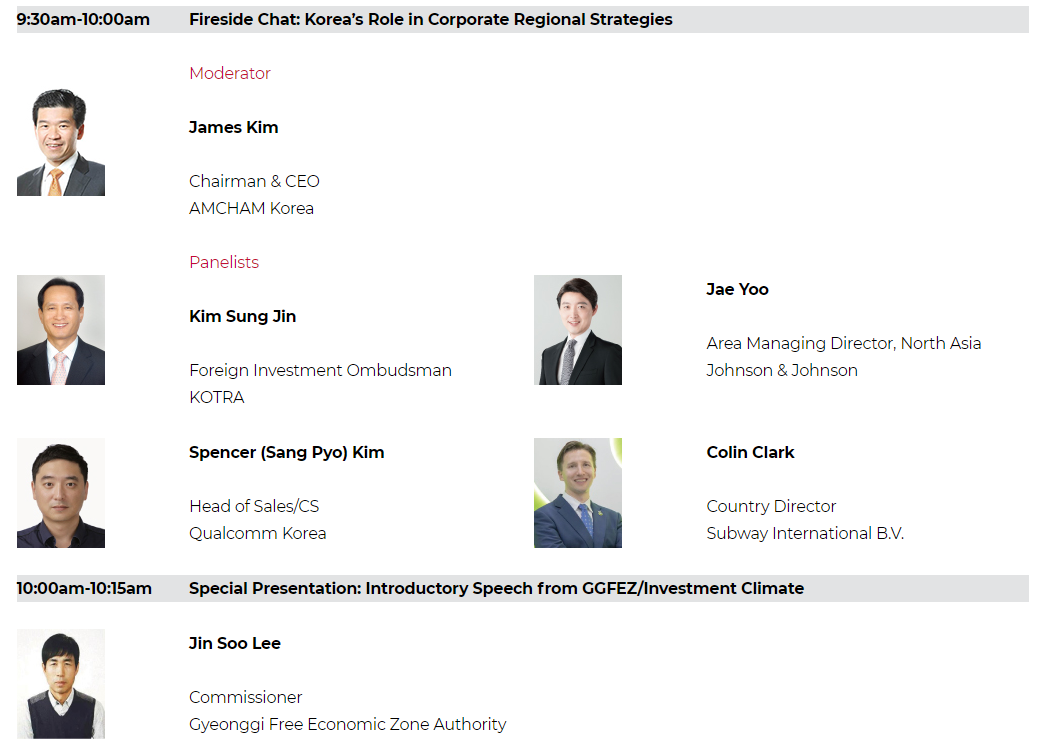1037x750 pixels.
Task: Select the Gyeonggi Free Economic Zone Authority text
Action: pos(348,724)
